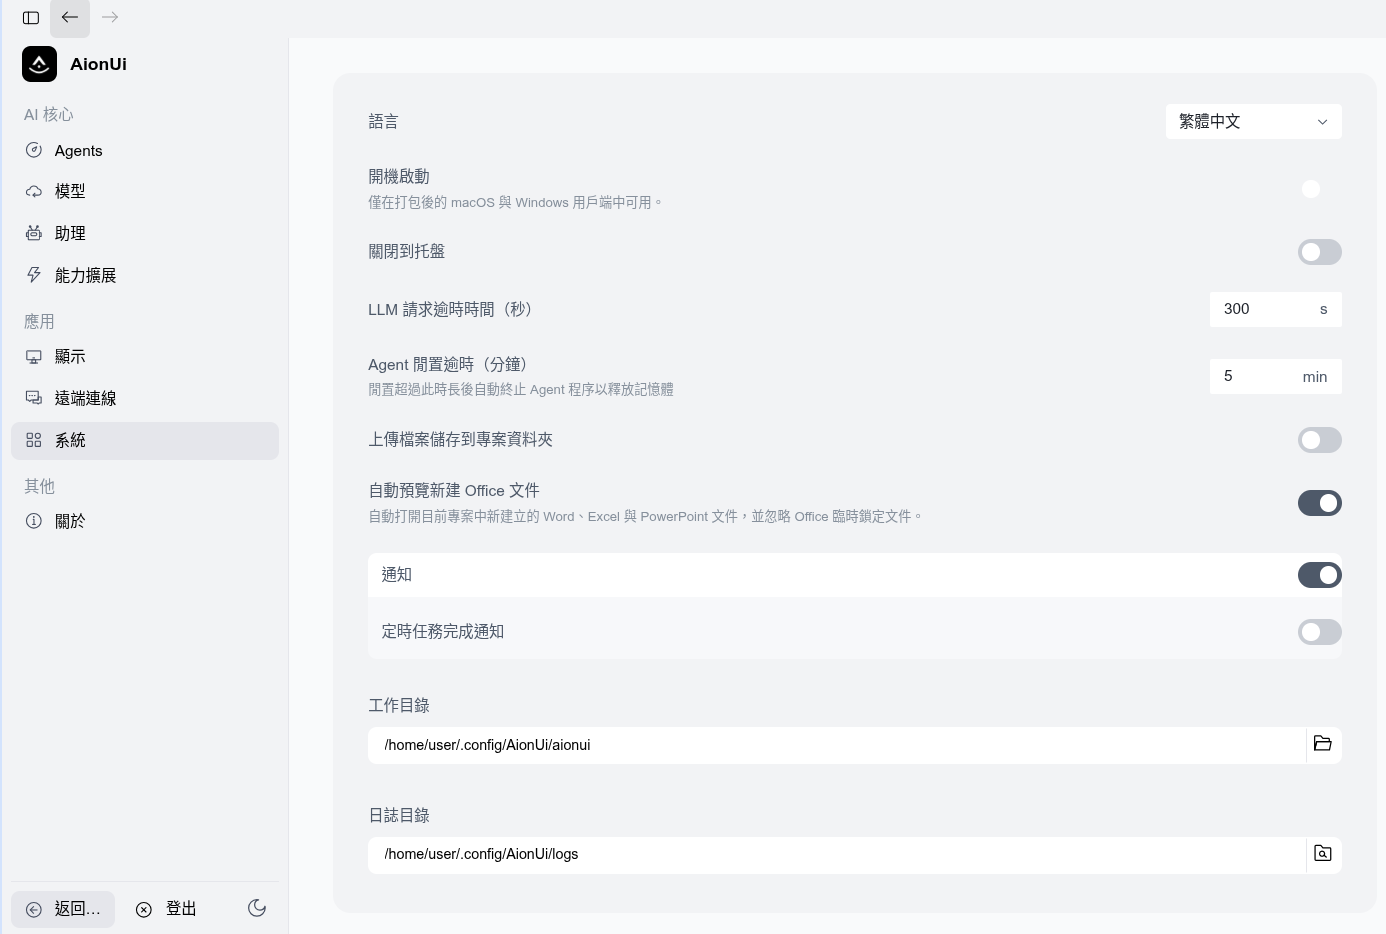
Task: Enable 上傳檔案儲存到專案資料夾 switch
Action: click(x=1320, y=440)
